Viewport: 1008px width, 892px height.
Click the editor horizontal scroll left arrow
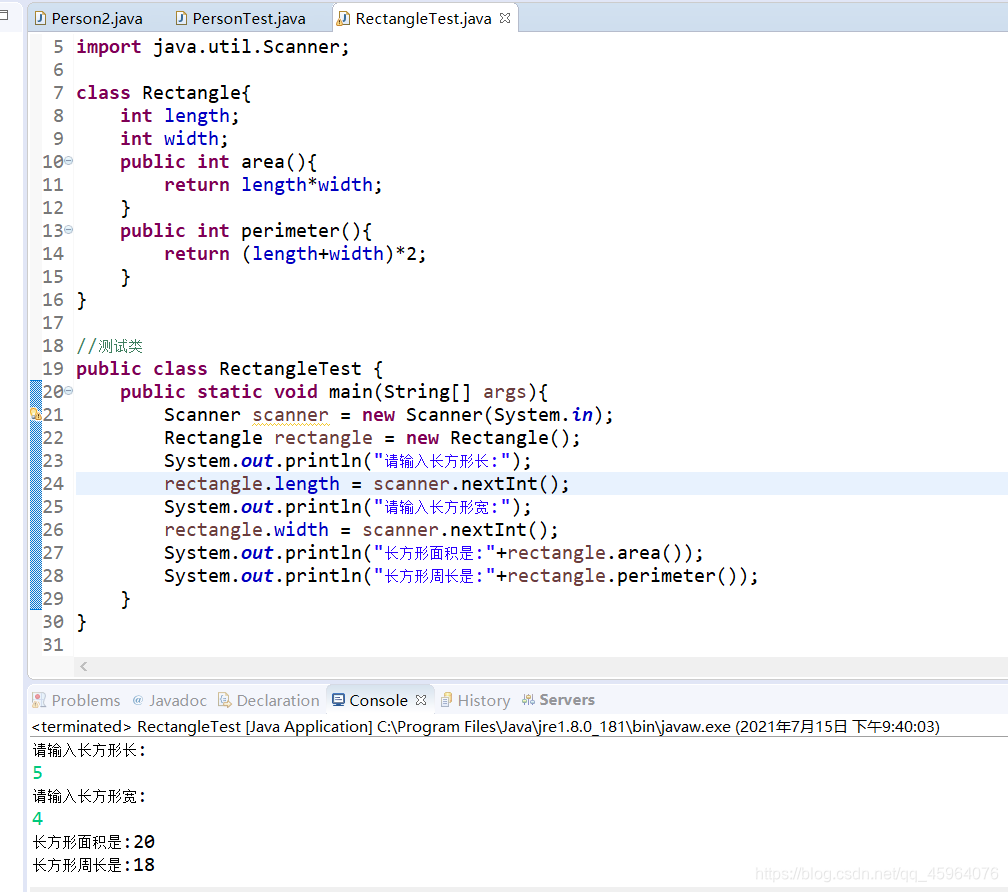84,666
